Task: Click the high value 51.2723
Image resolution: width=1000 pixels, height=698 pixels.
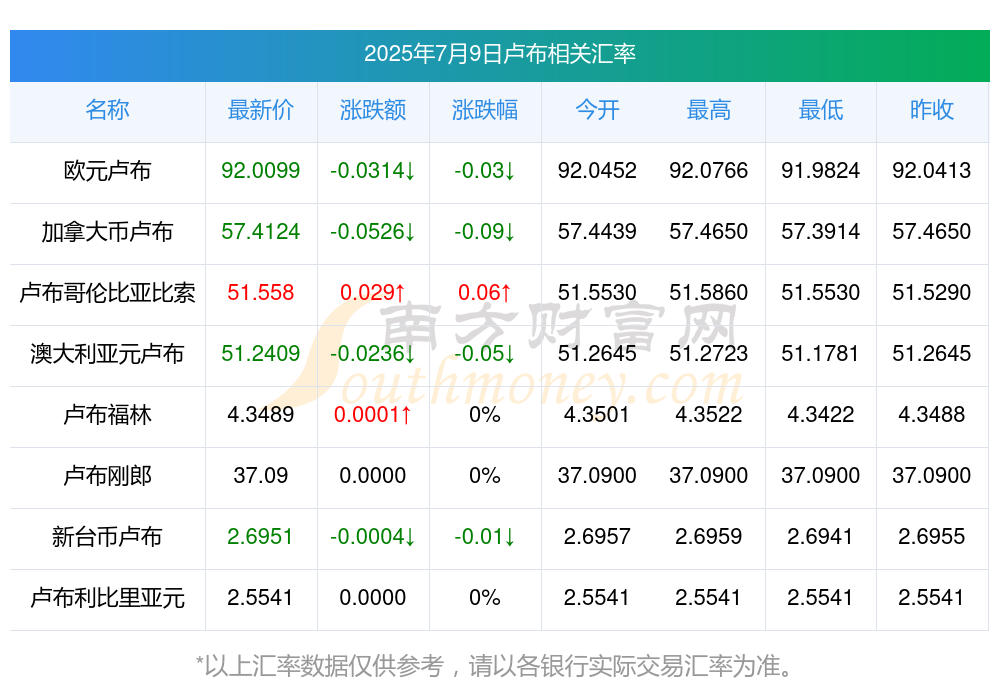Action: tap(709, 353)
